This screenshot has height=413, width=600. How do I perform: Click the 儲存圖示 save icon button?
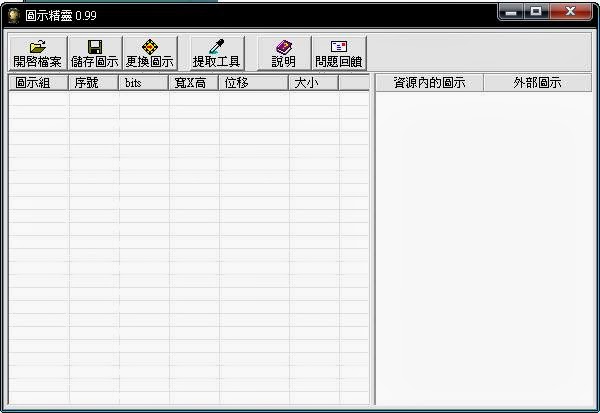[x=95, y=53]
